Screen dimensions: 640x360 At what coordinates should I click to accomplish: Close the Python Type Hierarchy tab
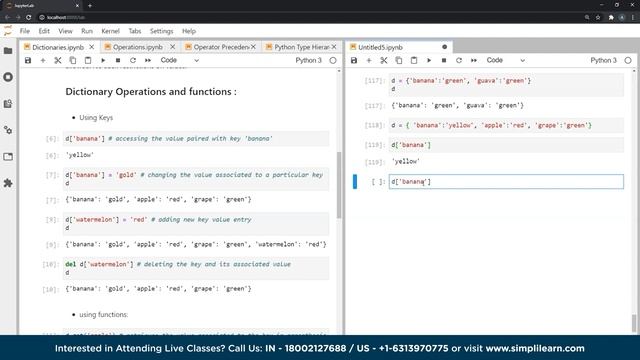coord(334,47)
